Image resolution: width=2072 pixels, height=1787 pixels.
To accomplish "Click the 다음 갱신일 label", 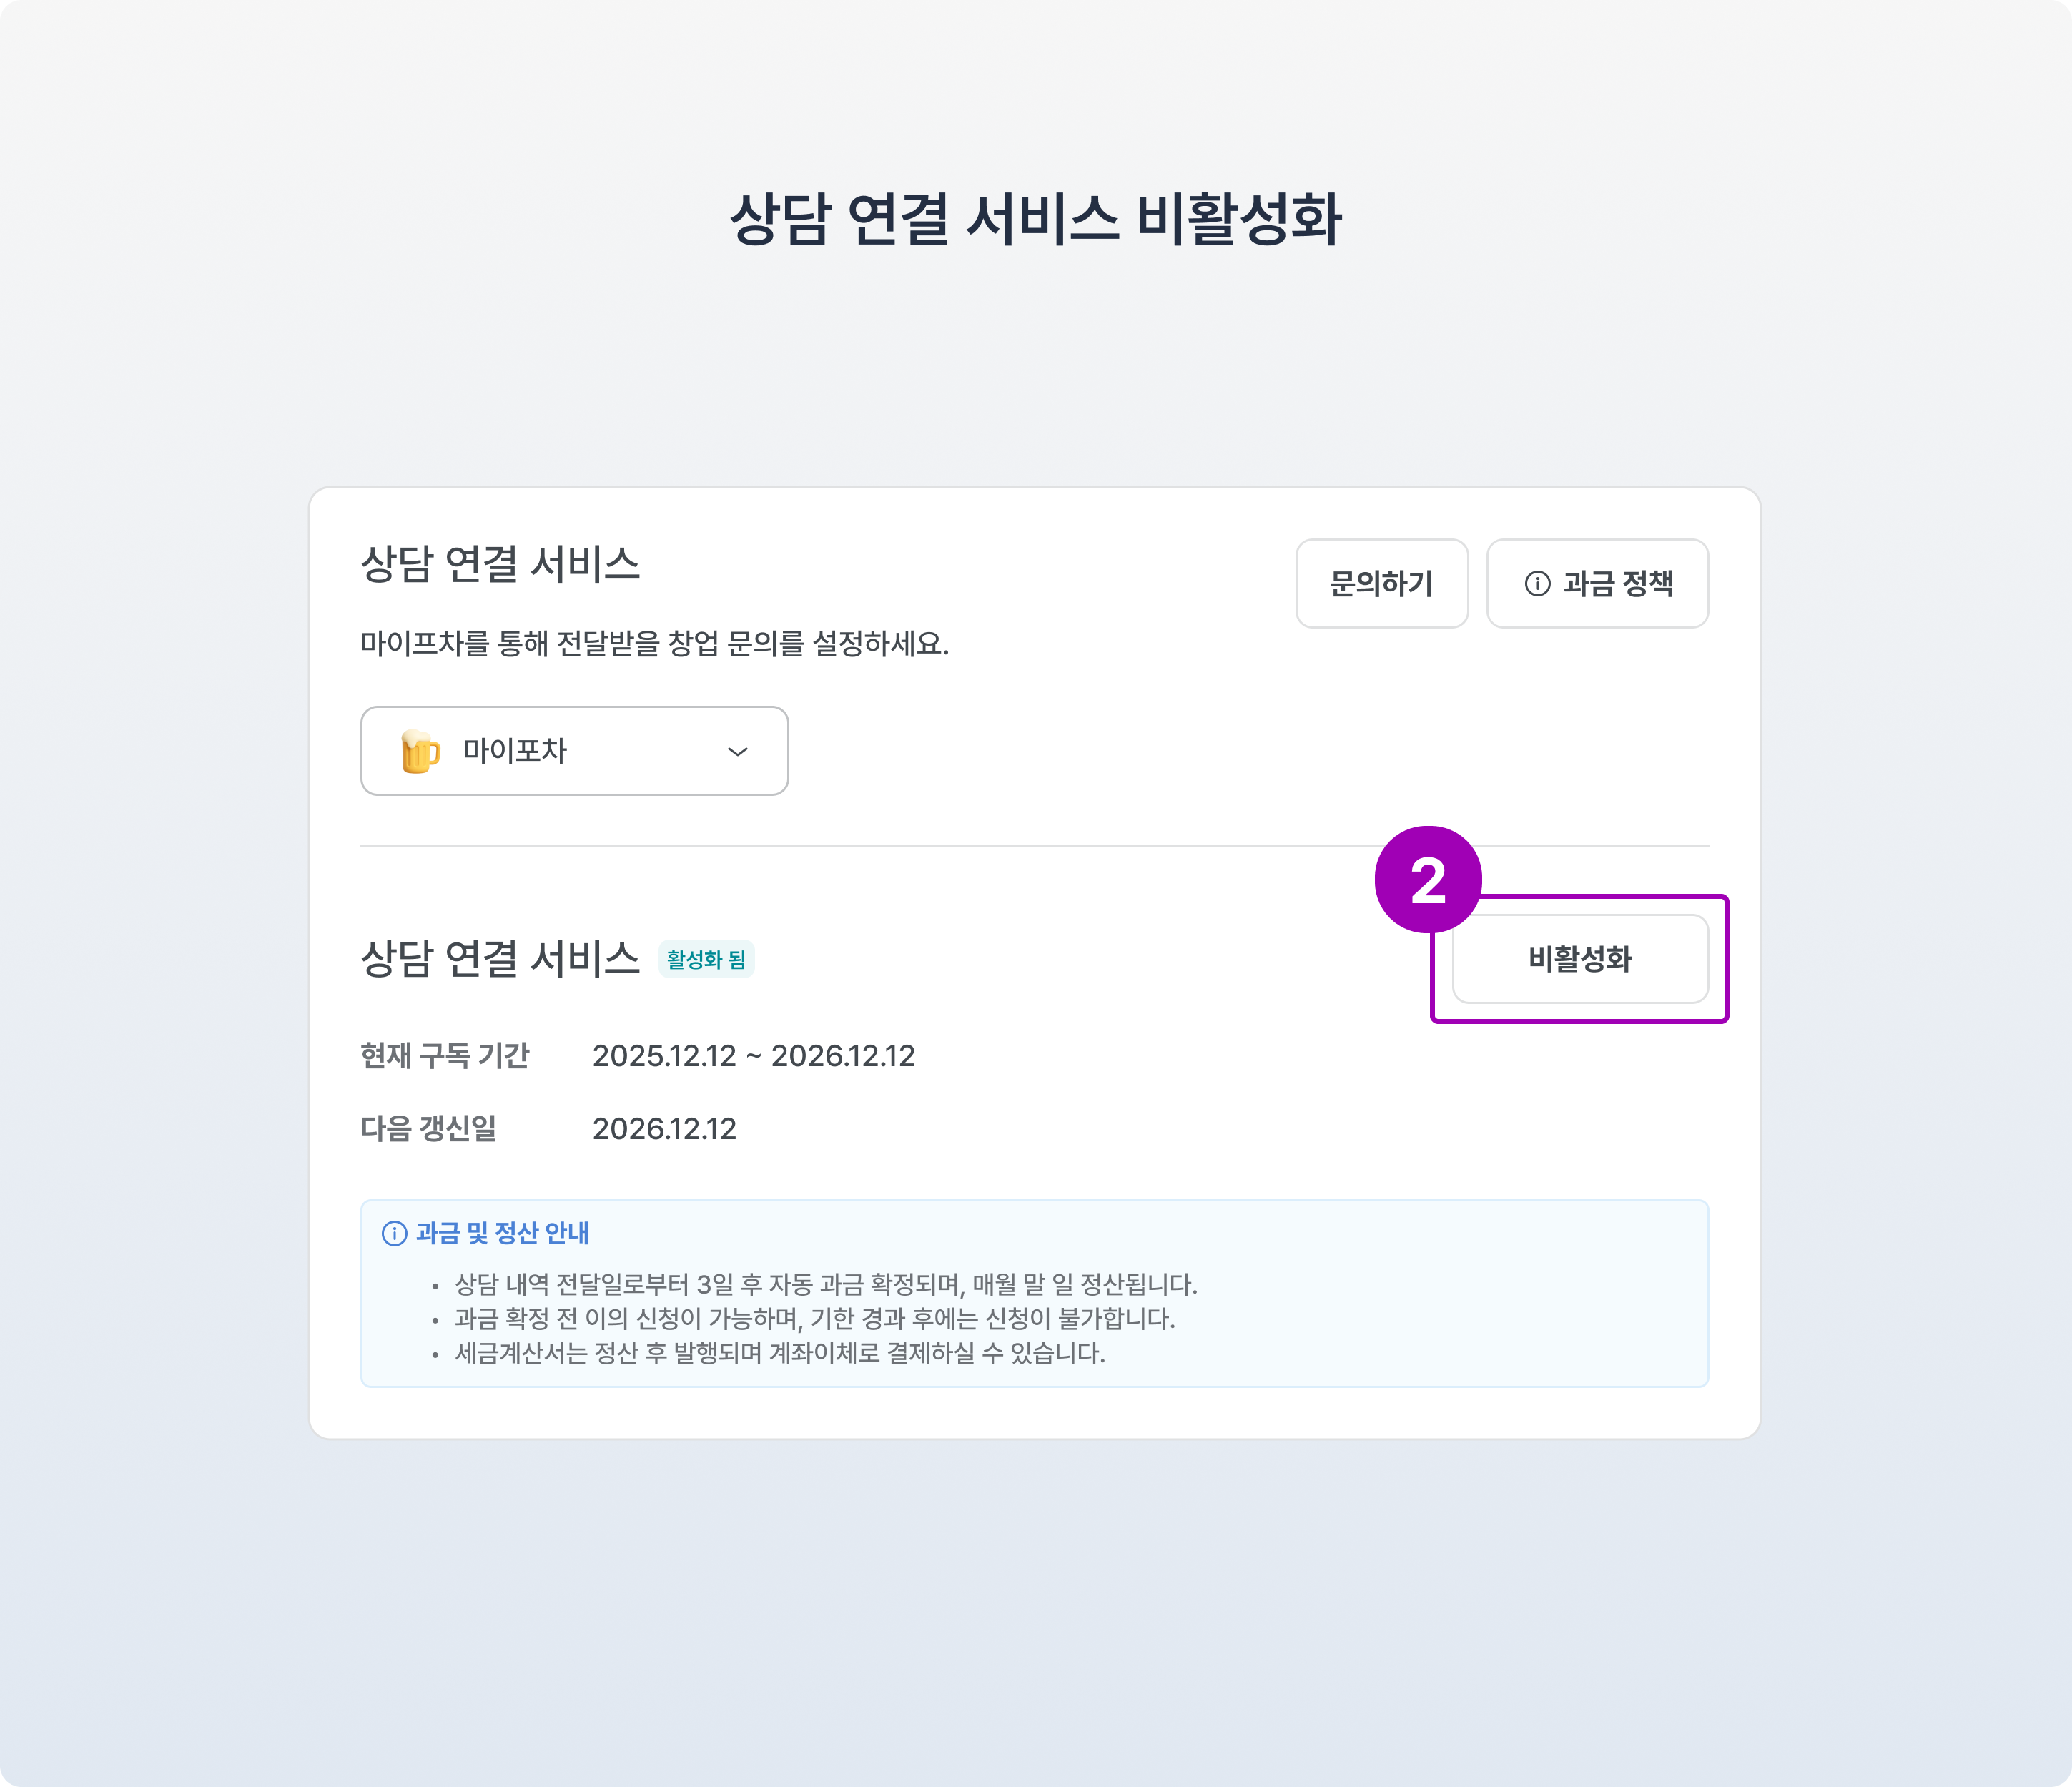I will point(428,1129).
